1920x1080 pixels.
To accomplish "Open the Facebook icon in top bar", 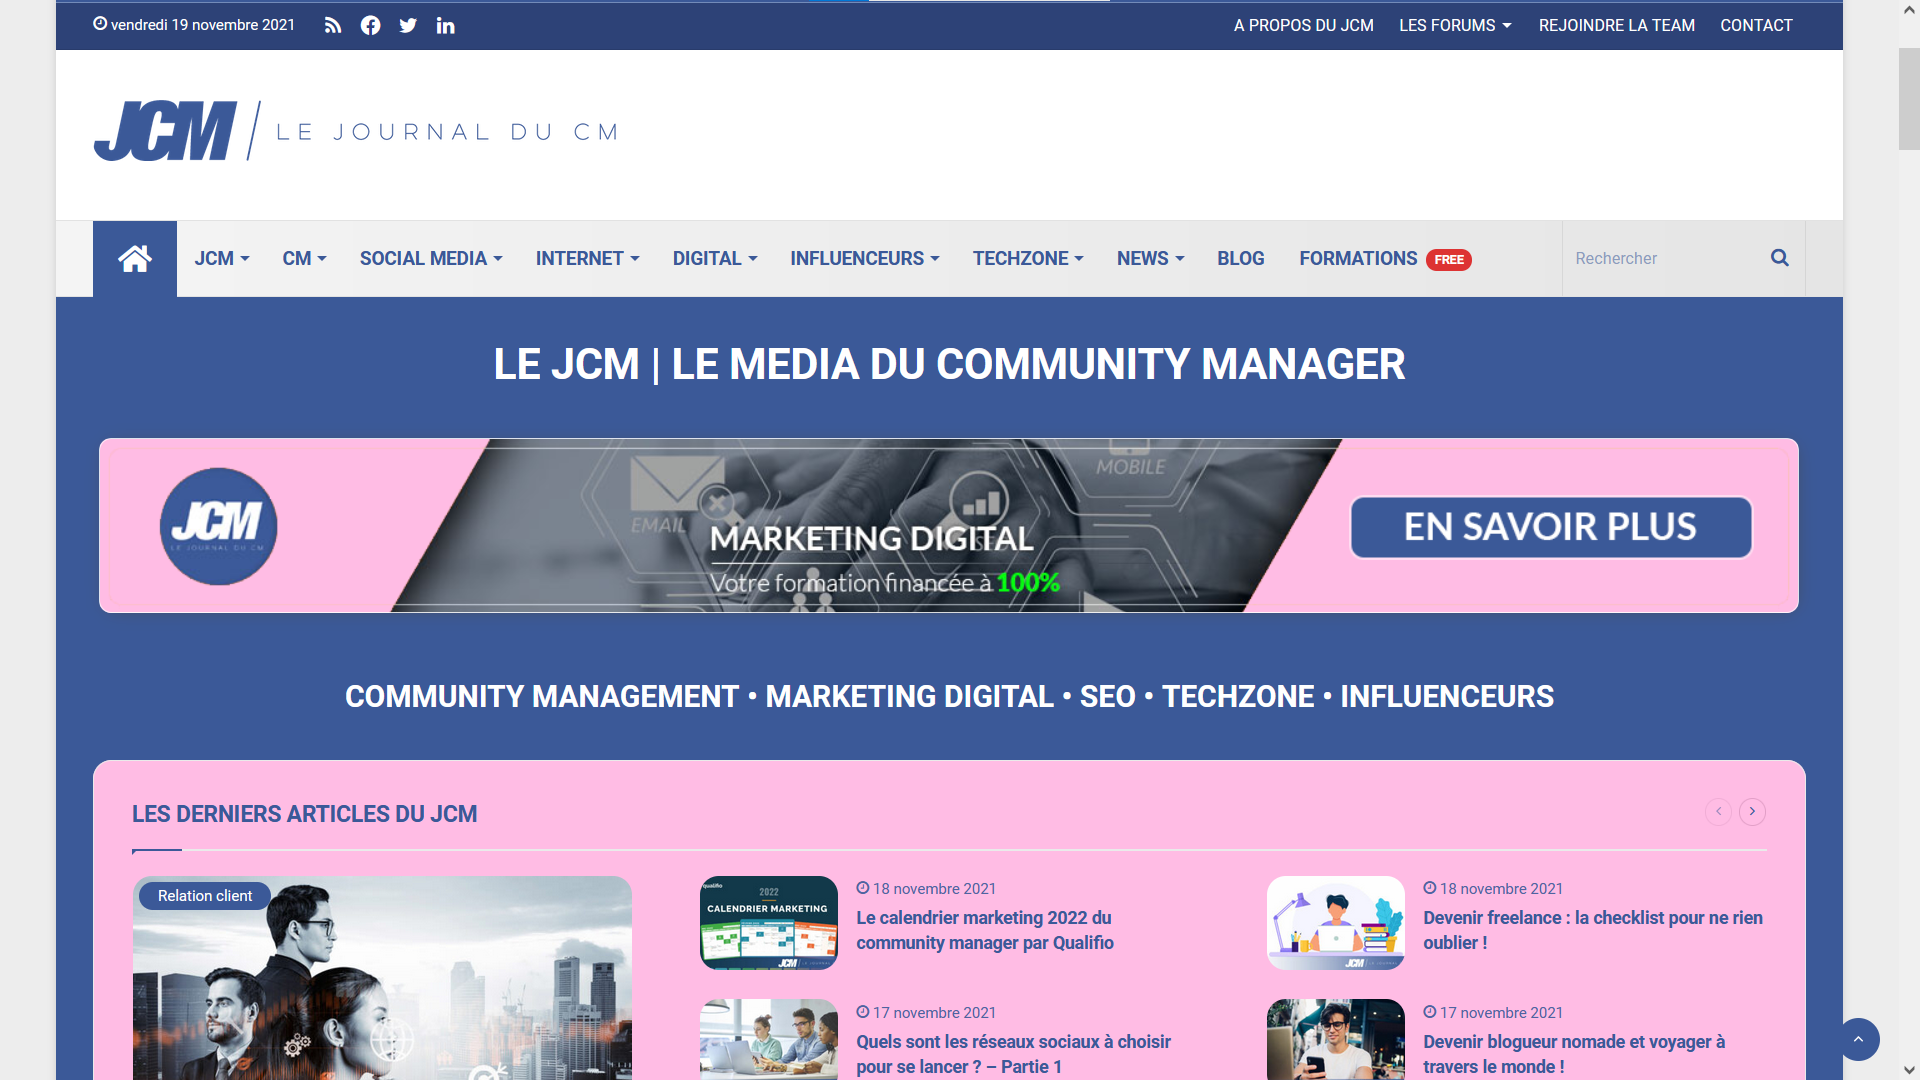I will tap(370, 25).
